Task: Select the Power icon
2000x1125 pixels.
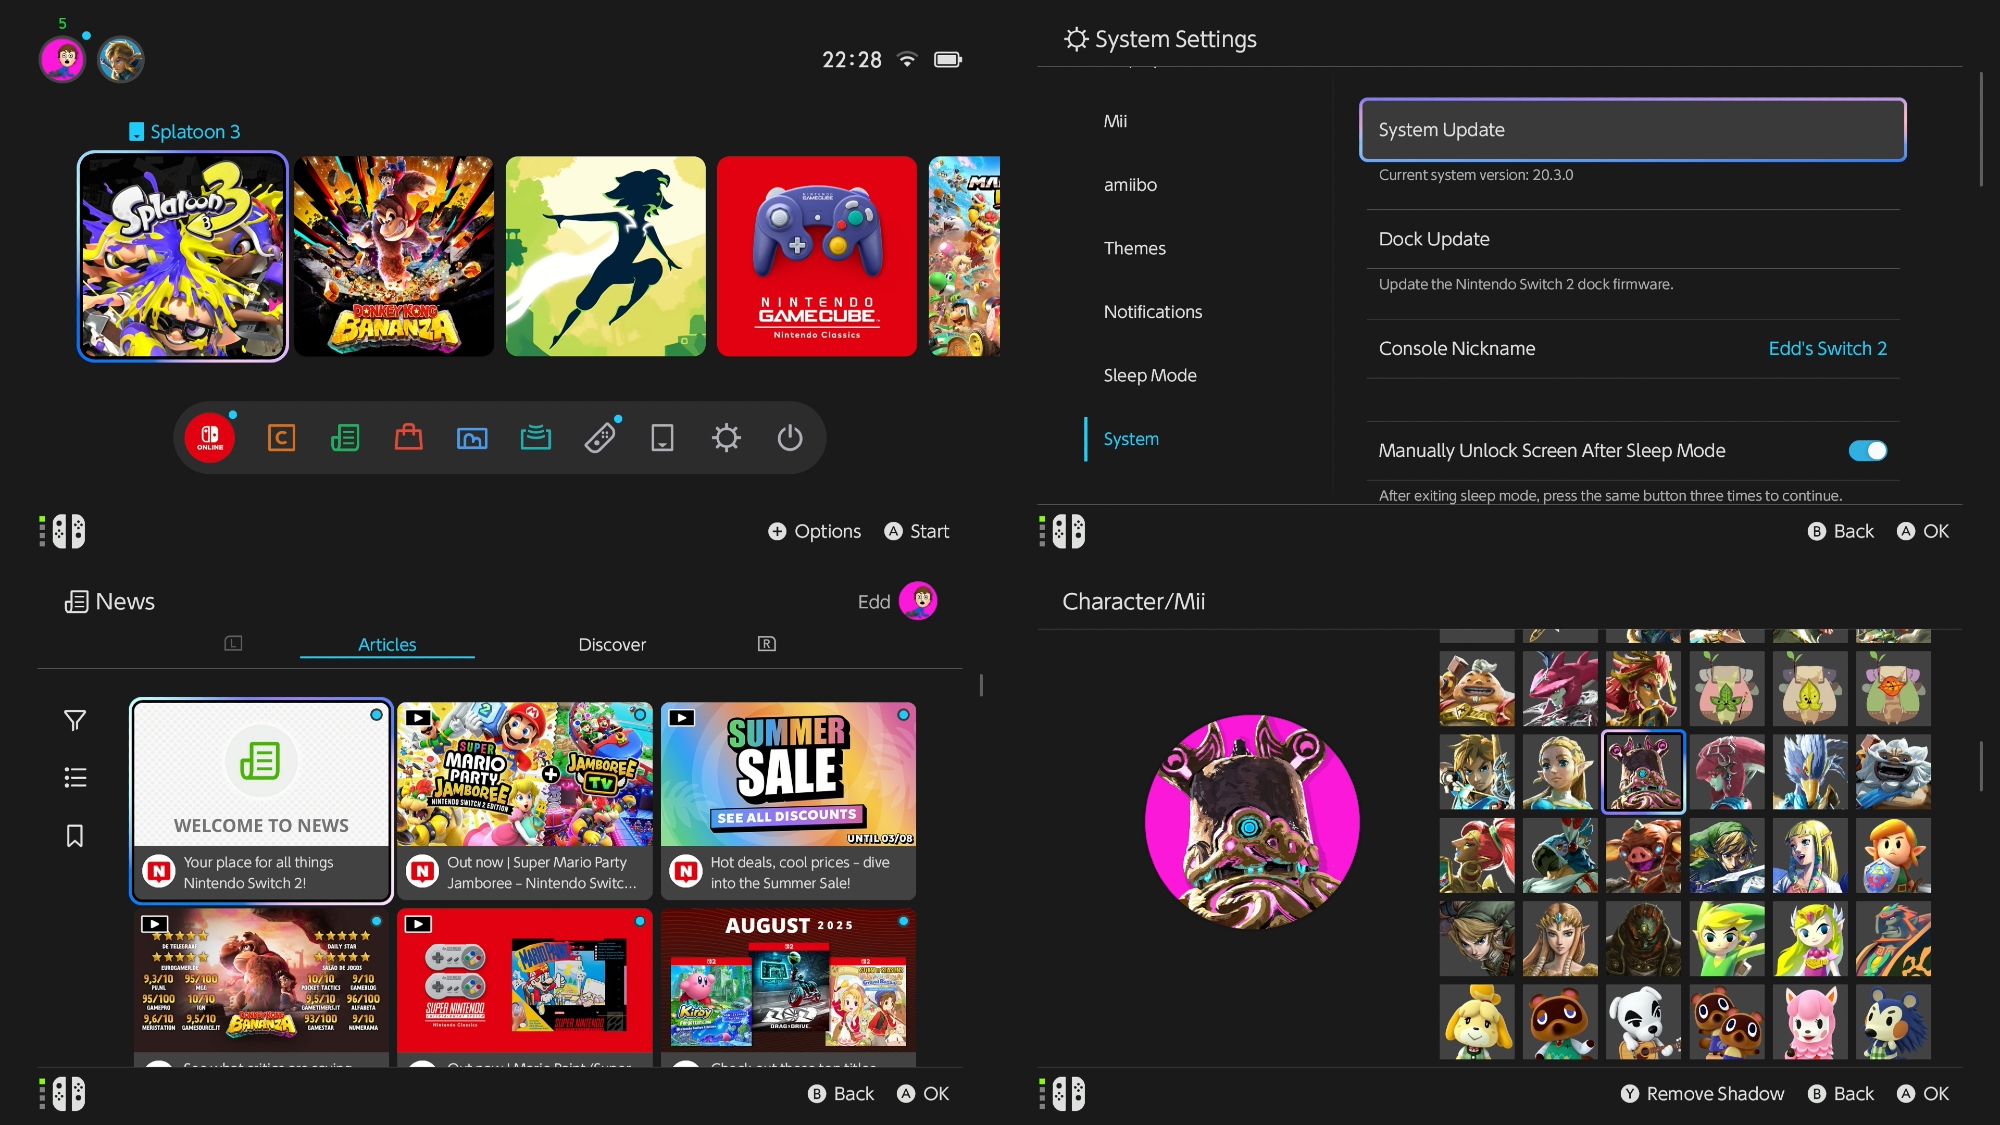Action: click(790, 438)
